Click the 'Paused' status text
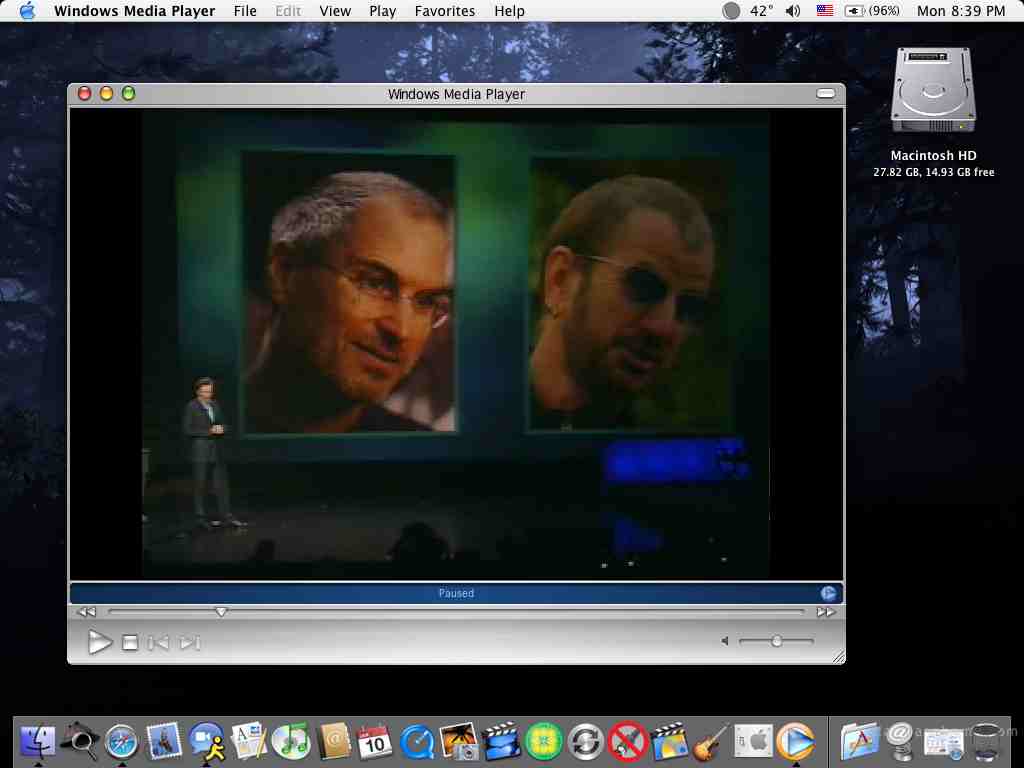The height and width of the screenshot is (768, 1024). [456, 593]
